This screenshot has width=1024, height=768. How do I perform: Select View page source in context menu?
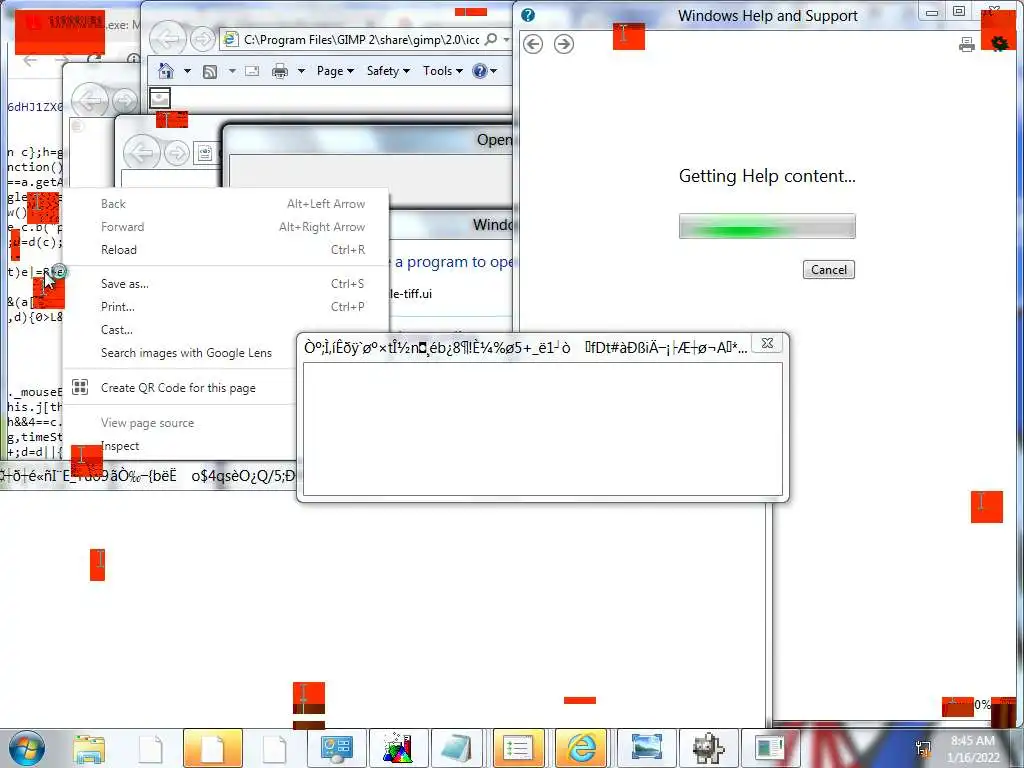(181, 423)
